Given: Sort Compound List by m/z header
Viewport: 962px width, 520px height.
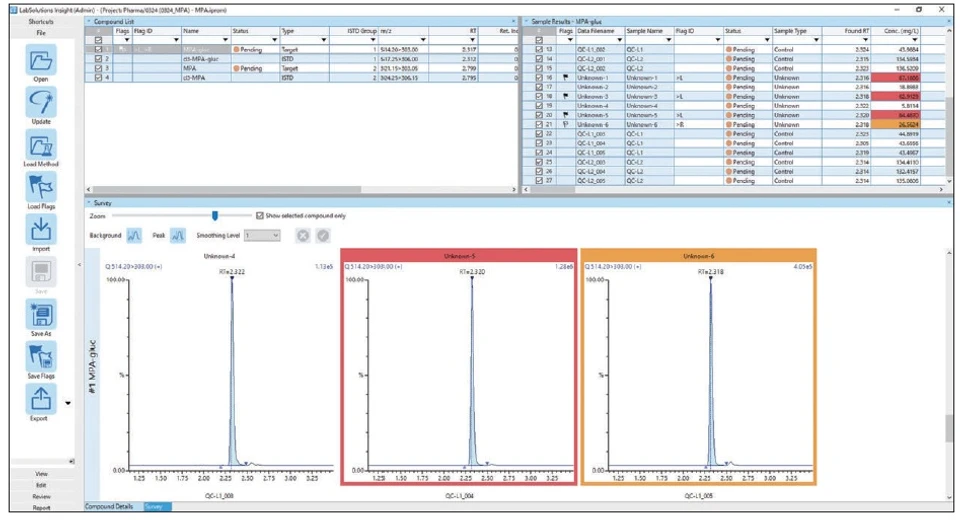Looking at the screenshot, I should coord(403,31).
